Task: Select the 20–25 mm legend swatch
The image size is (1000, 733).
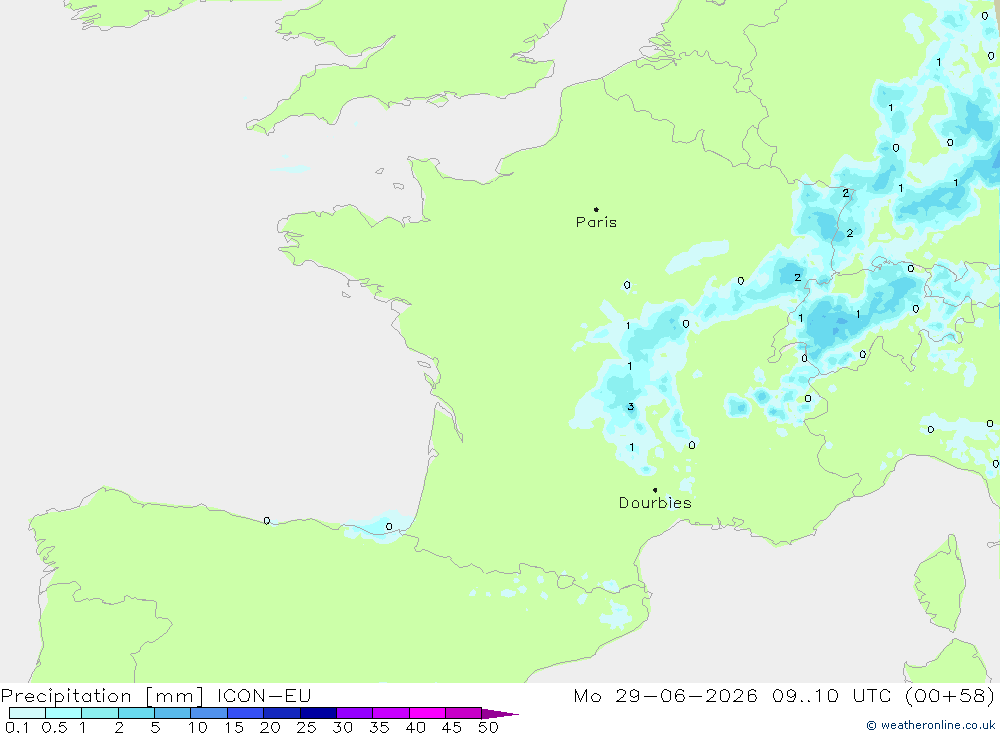Action: coord(281,713)
